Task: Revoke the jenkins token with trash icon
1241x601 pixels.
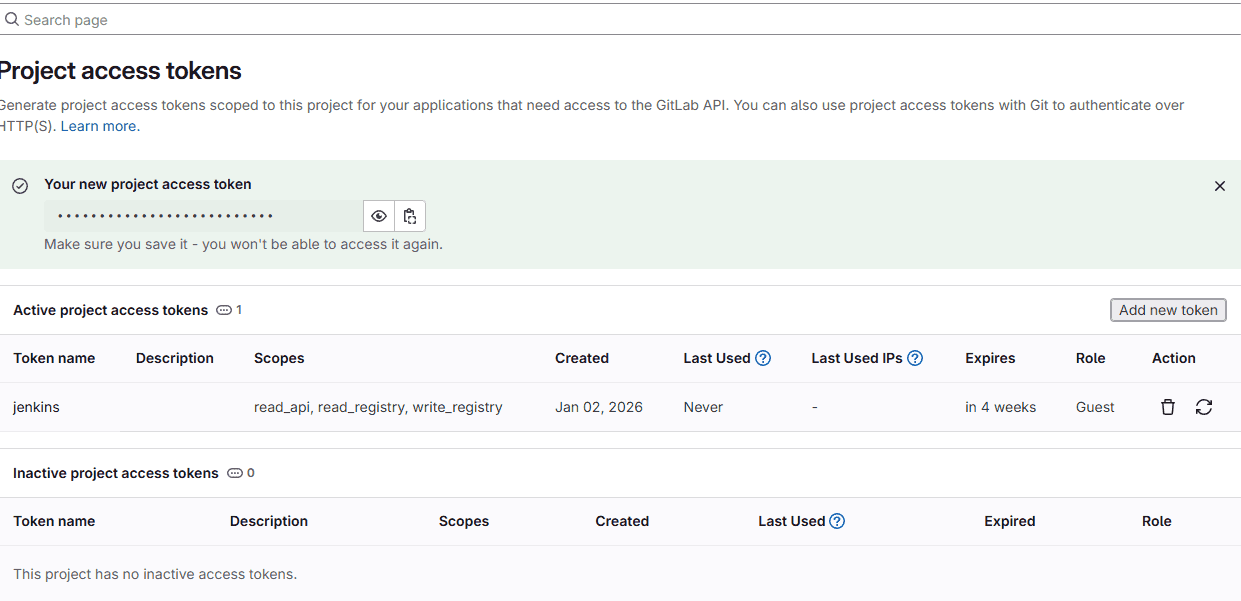Action: pyautogui.click(x=1167, y=407)
